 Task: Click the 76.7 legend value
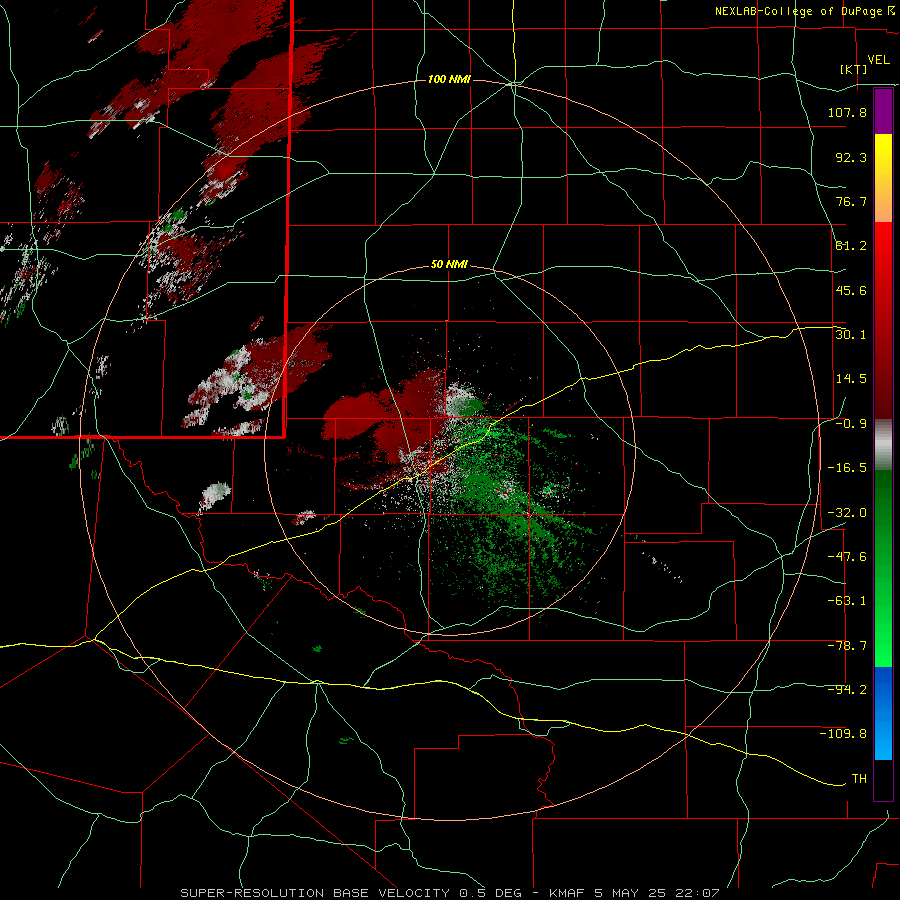[x=851, y=201]
